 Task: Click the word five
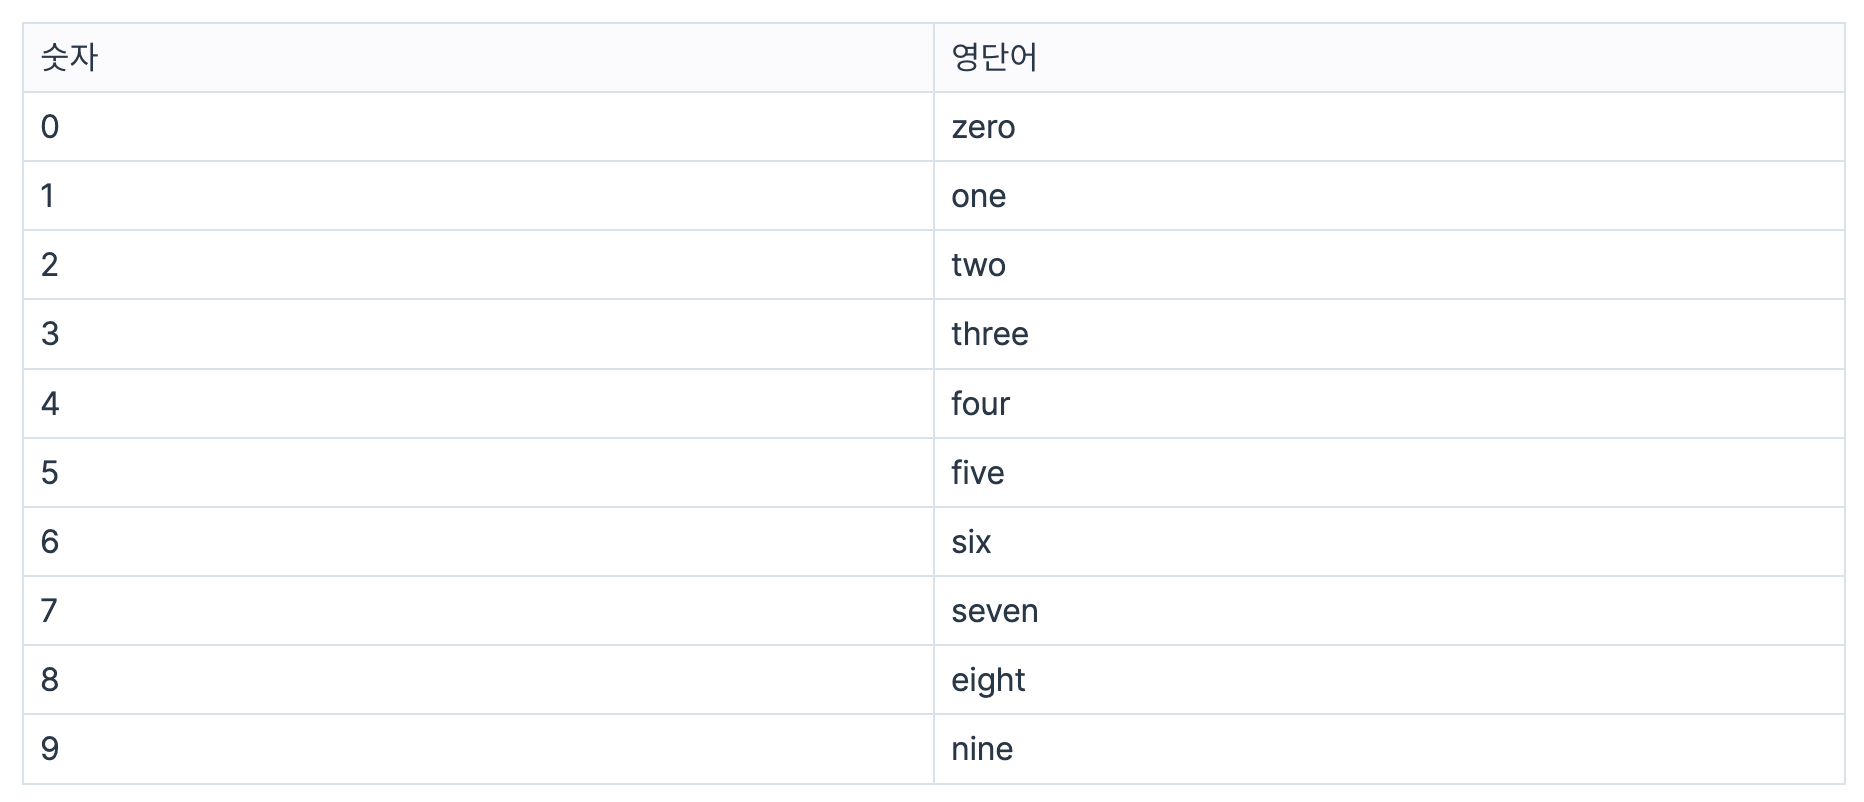click(977, 472)
